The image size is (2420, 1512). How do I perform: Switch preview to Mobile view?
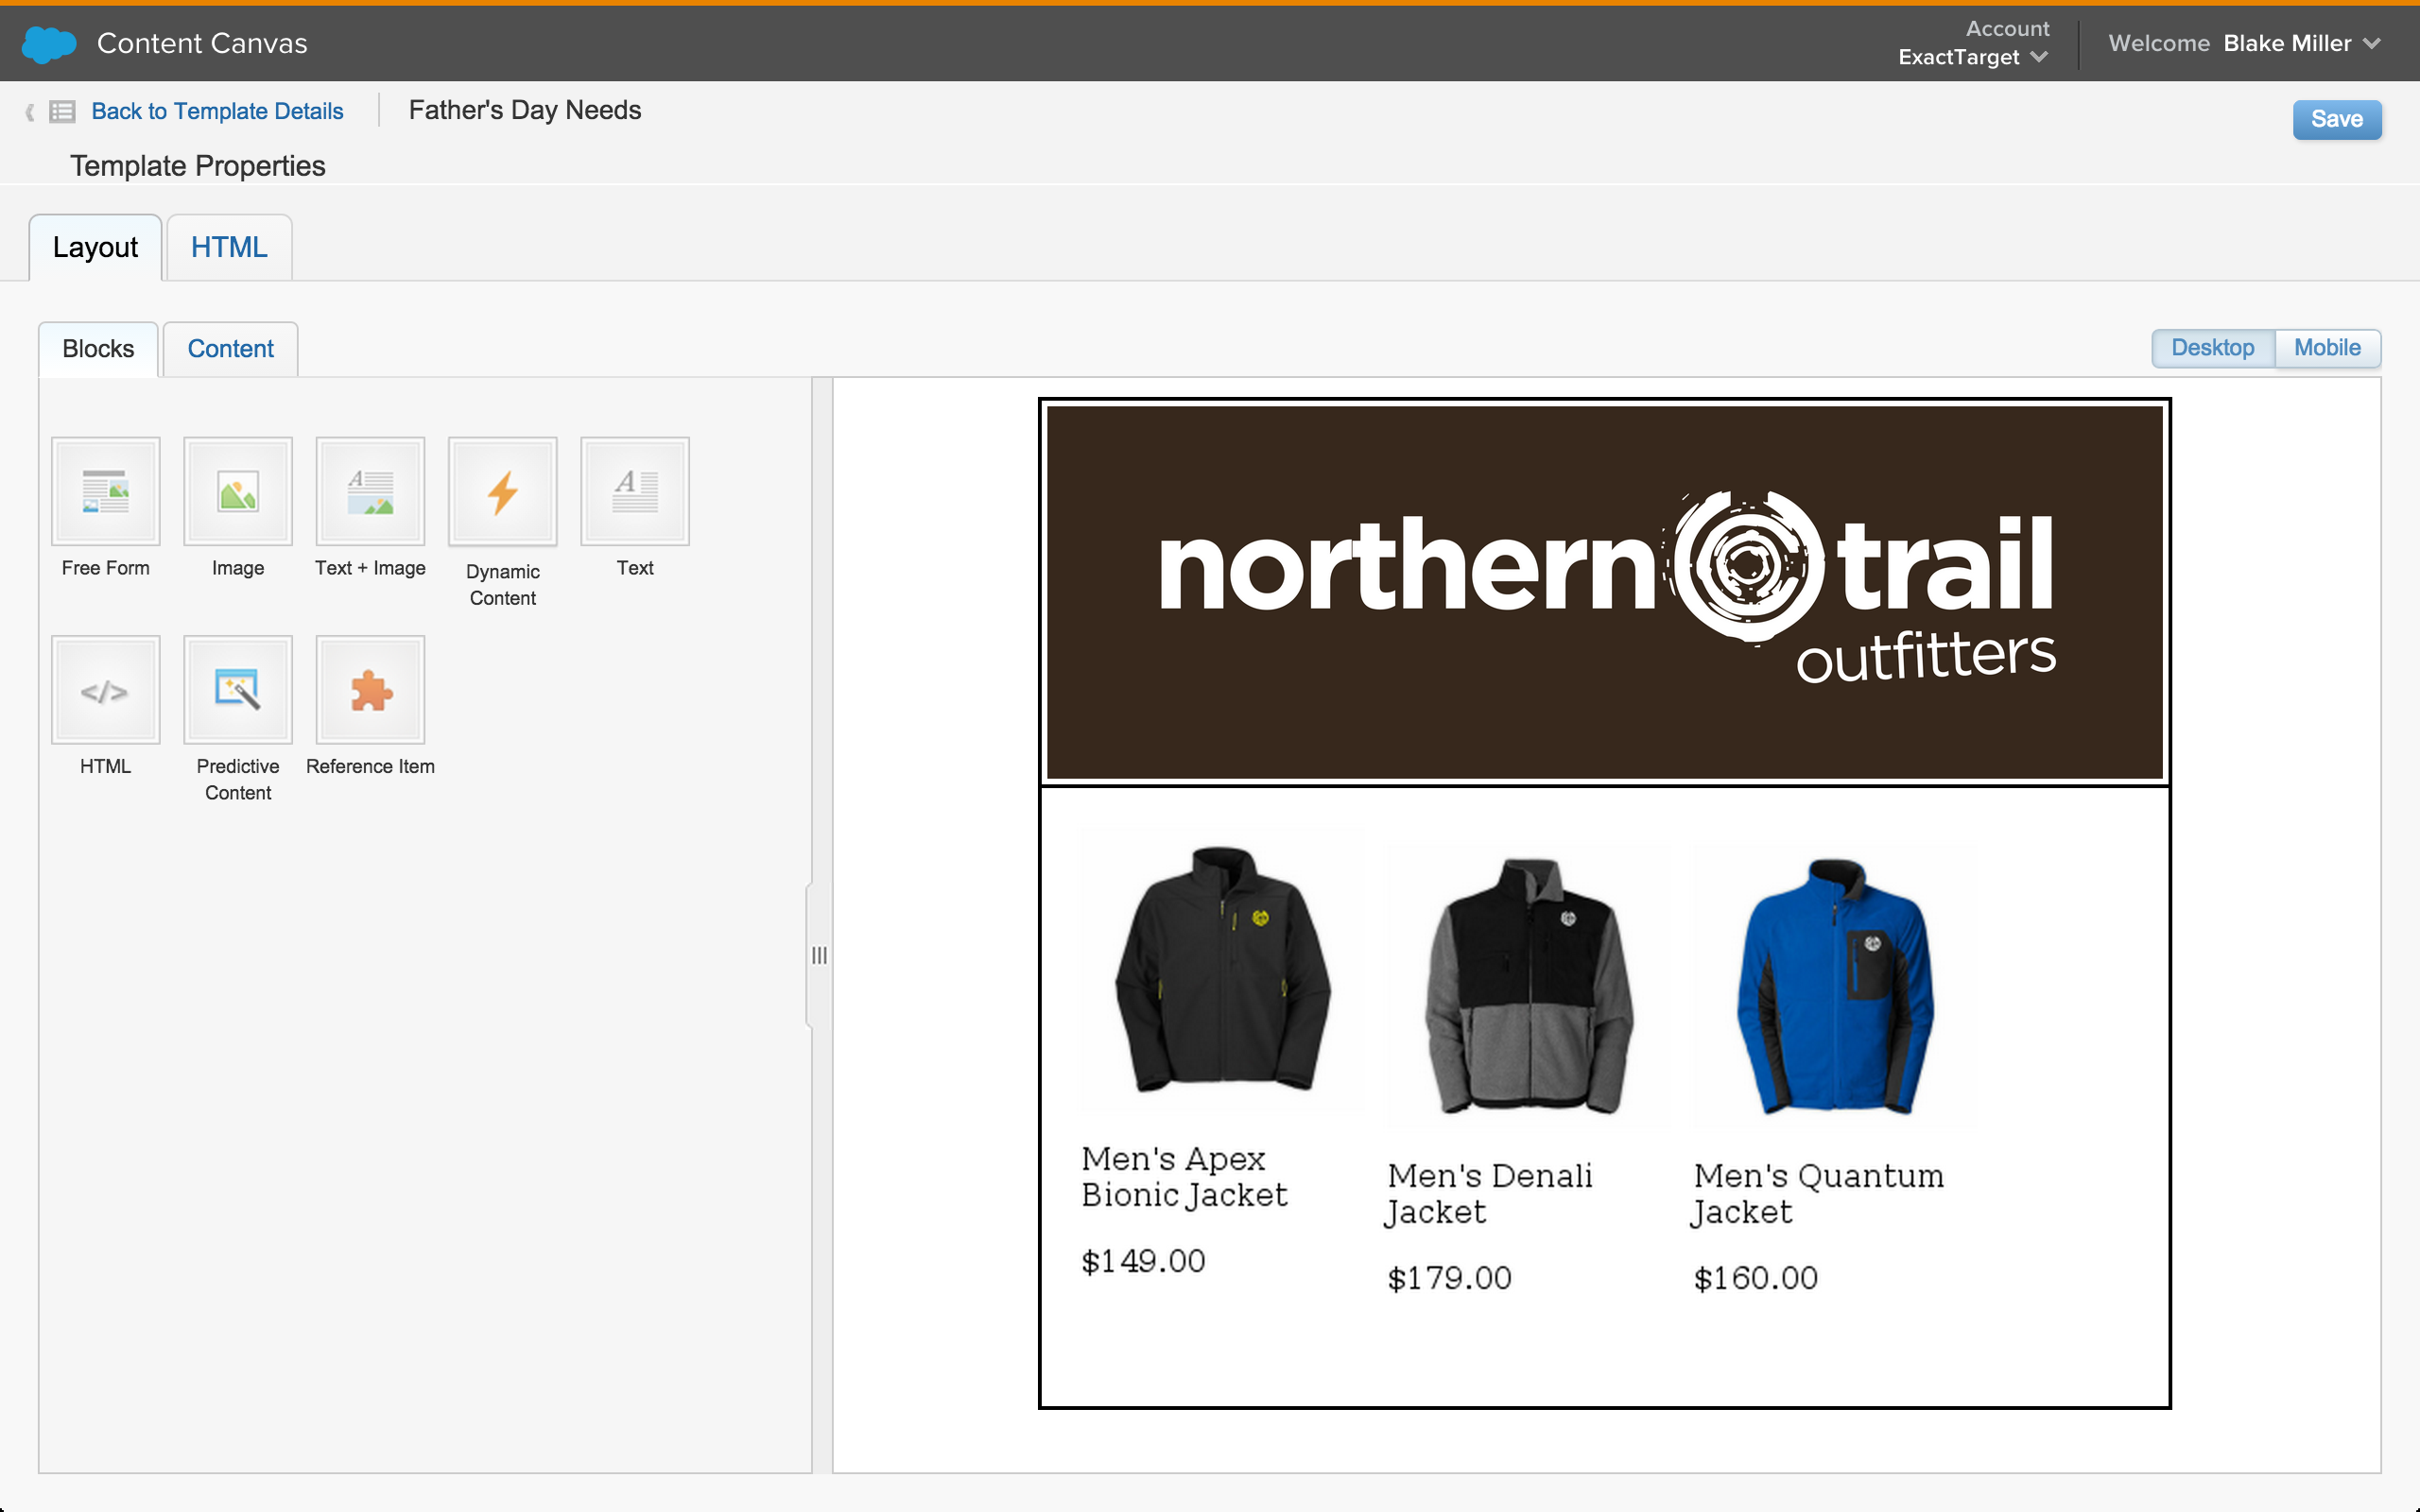2327,348
